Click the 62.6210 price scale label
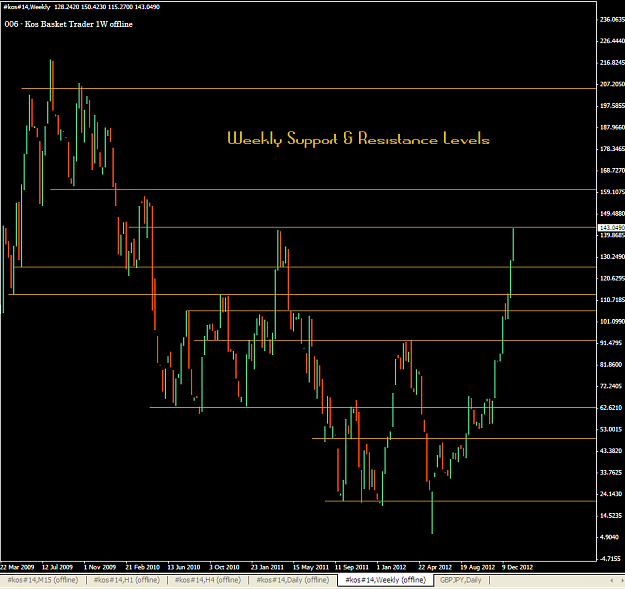 coord(611,408)
